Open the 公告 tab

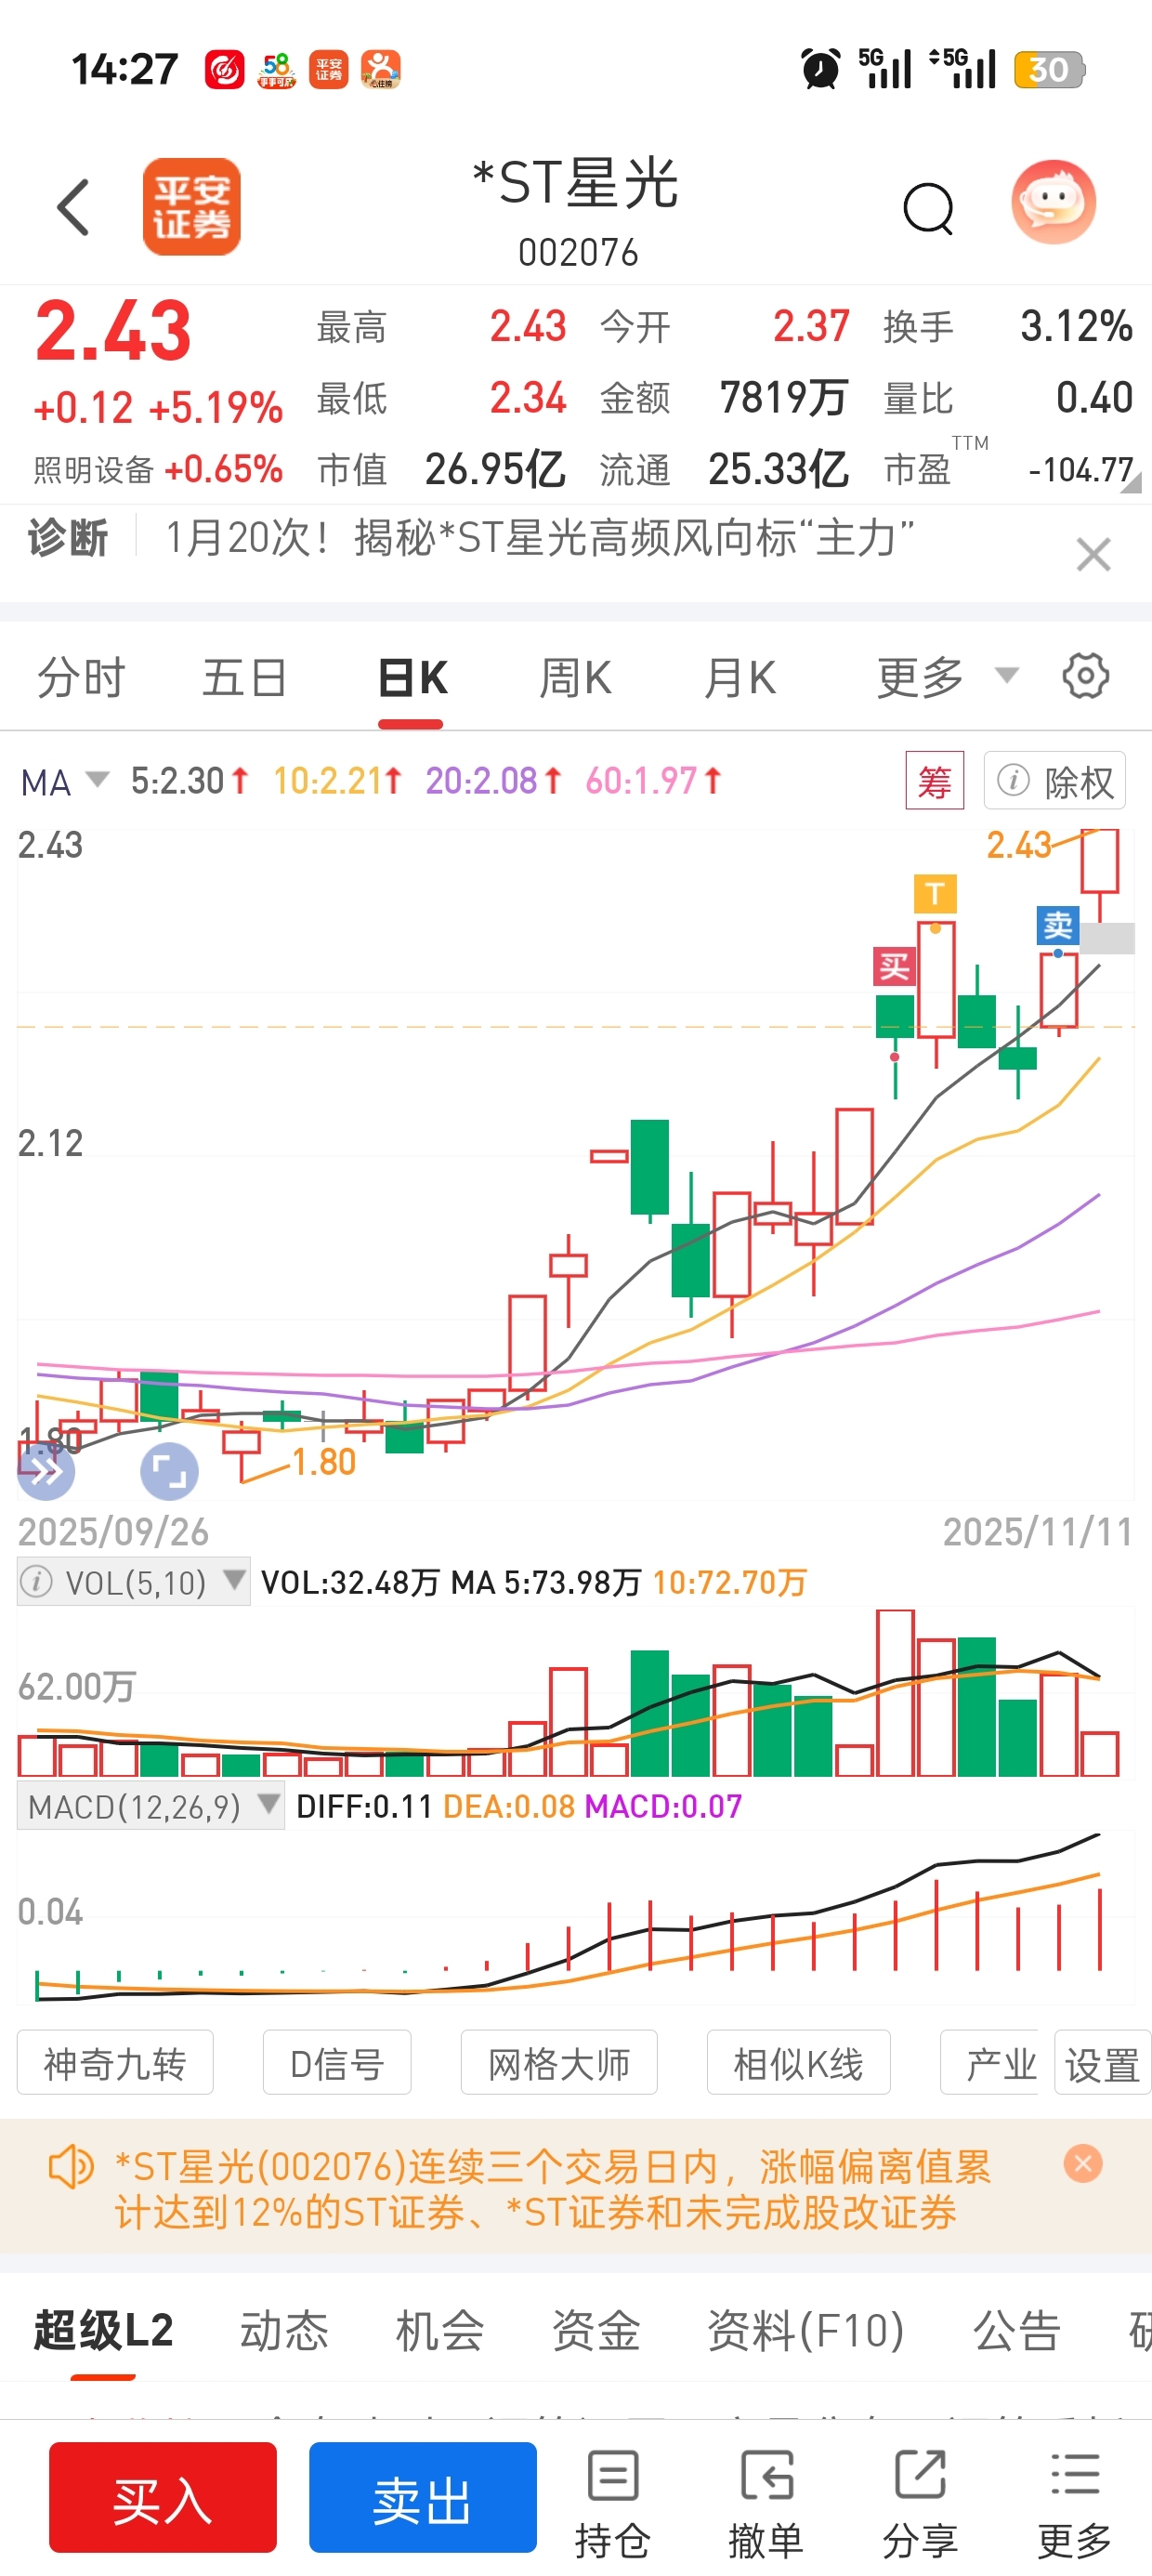click(x=1017, y=2330)
